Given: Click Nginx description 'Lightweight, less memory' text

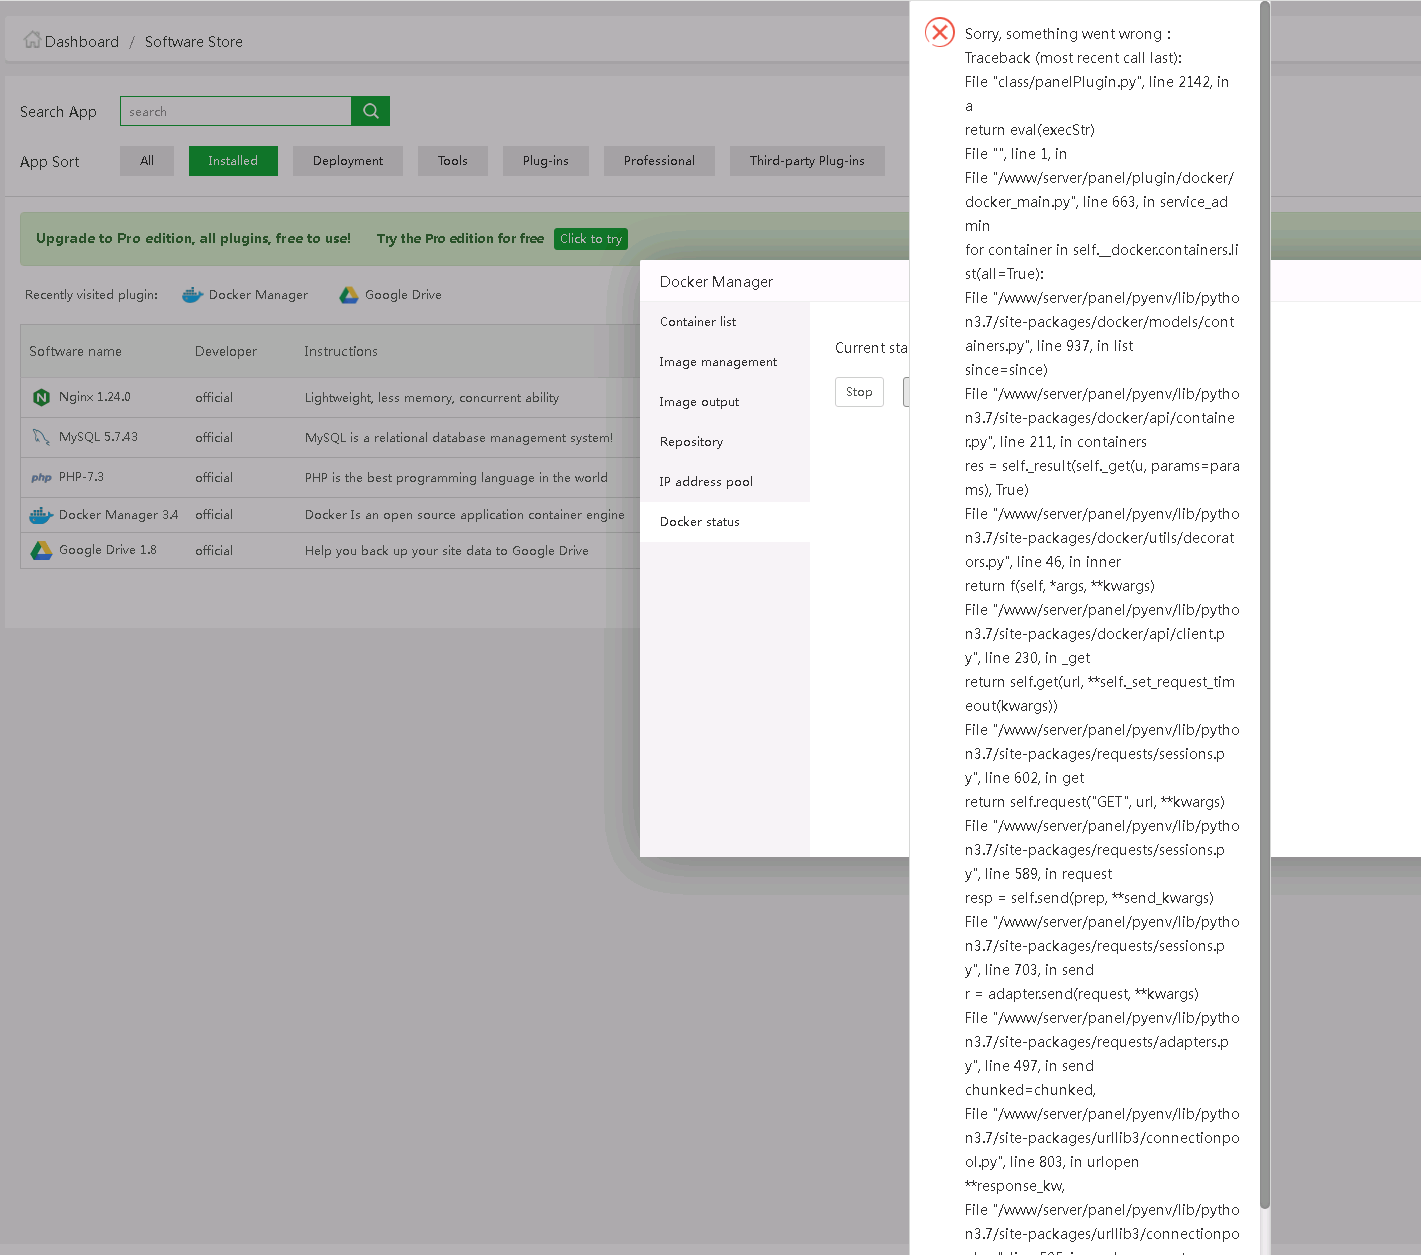Looking at the screenshot, I should 432,398.
